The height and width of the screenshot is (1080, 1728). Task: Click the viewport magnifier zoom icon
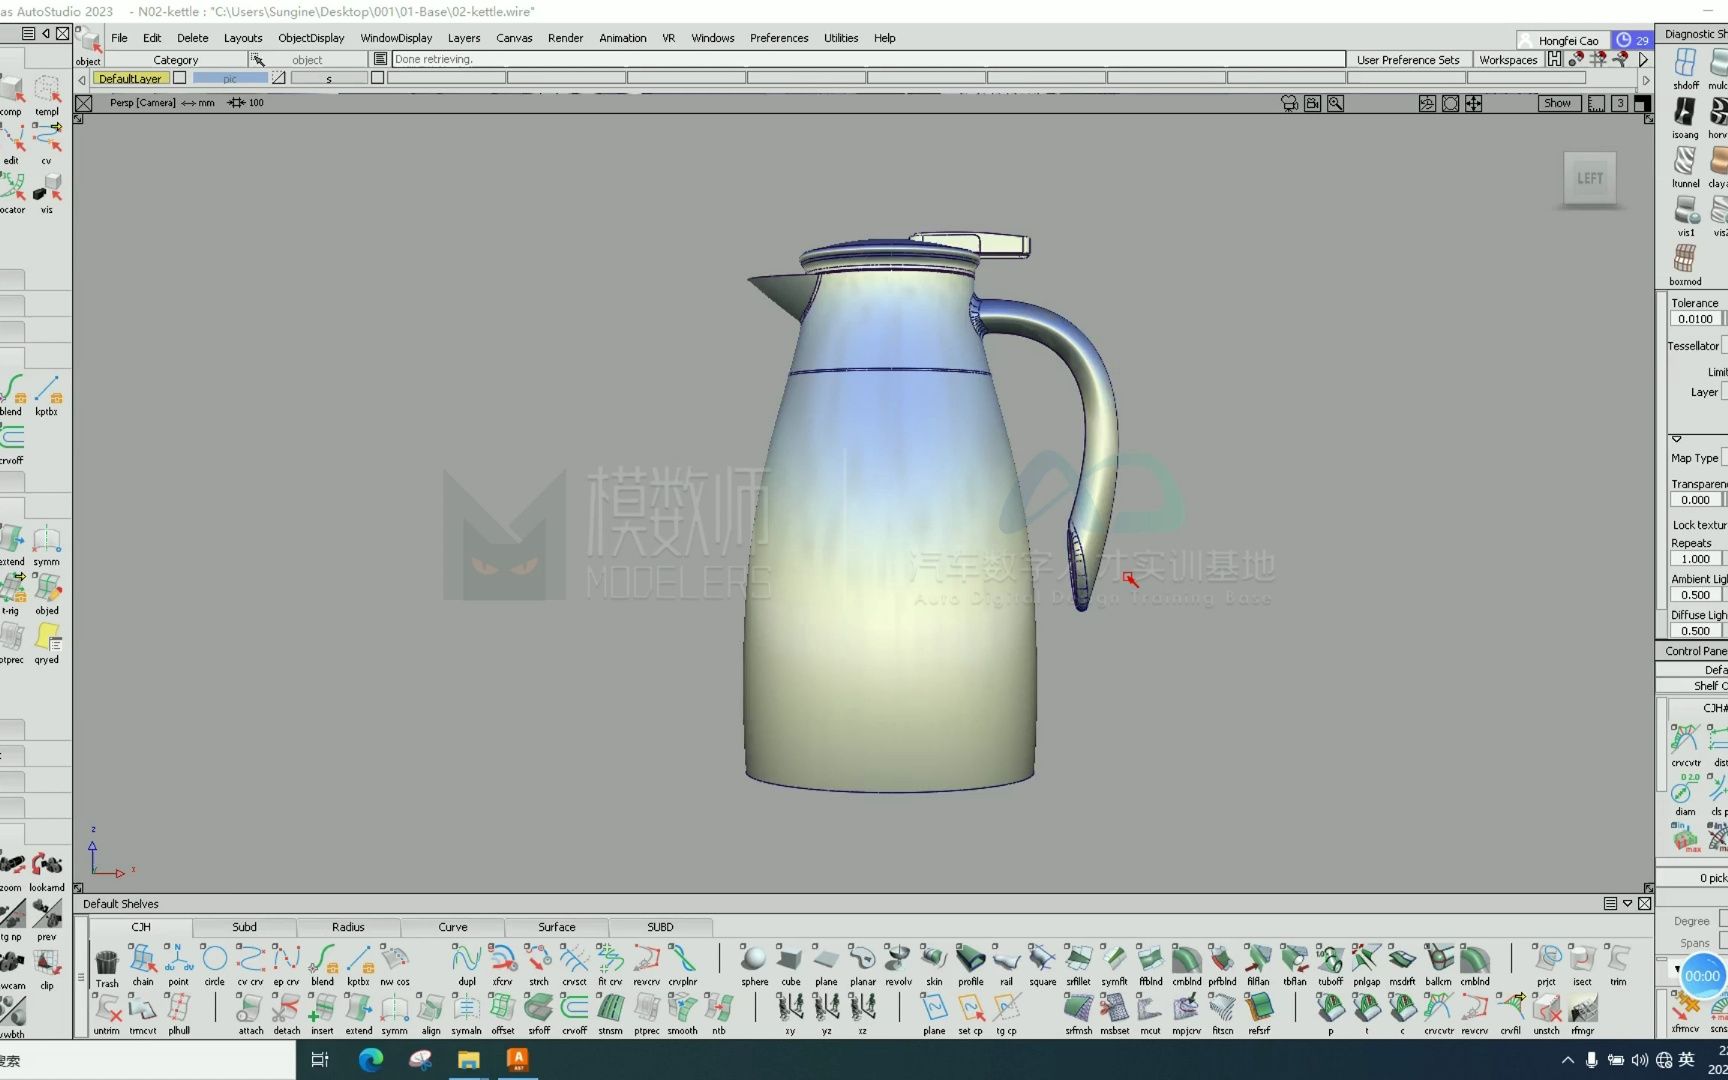coord(1335,103)
